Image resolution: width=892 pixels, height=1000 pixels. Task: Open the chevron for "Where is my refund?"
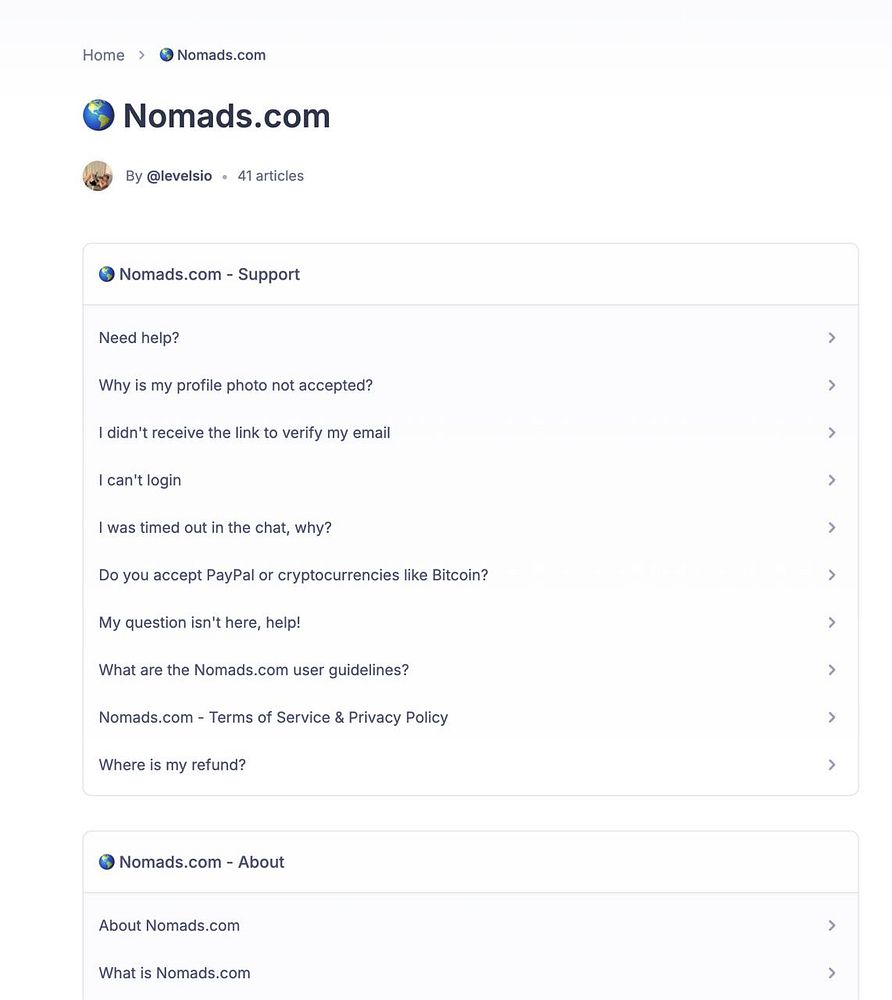[x=831, y=765]
